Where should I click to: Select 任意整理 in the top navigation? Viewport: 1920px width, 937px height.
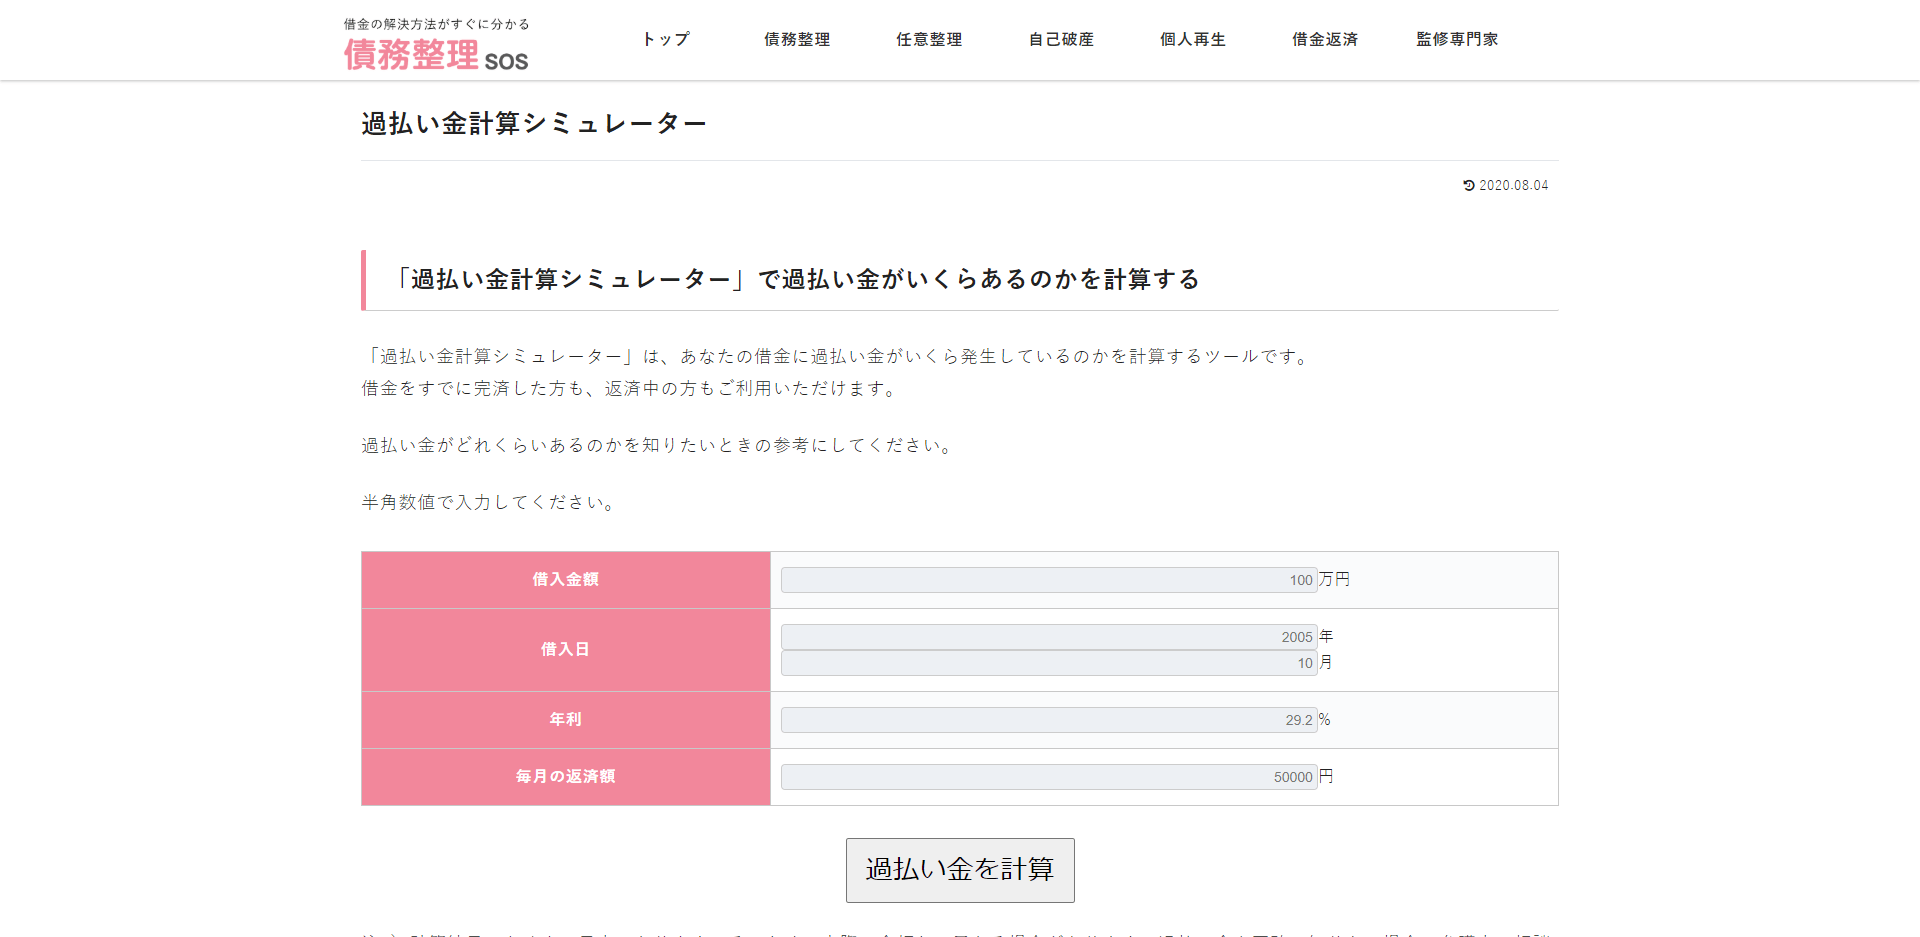tap(929, 39)
